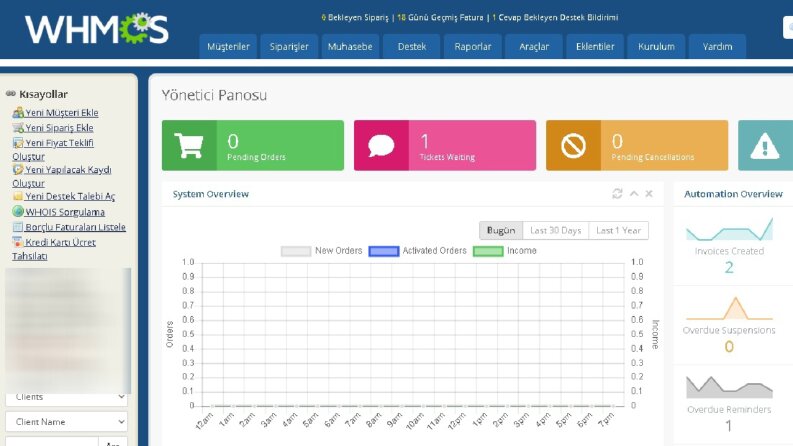The width and height of the screenshot is (793, 446).
Task: Open the Yardım menu
Action: [717, 47]
